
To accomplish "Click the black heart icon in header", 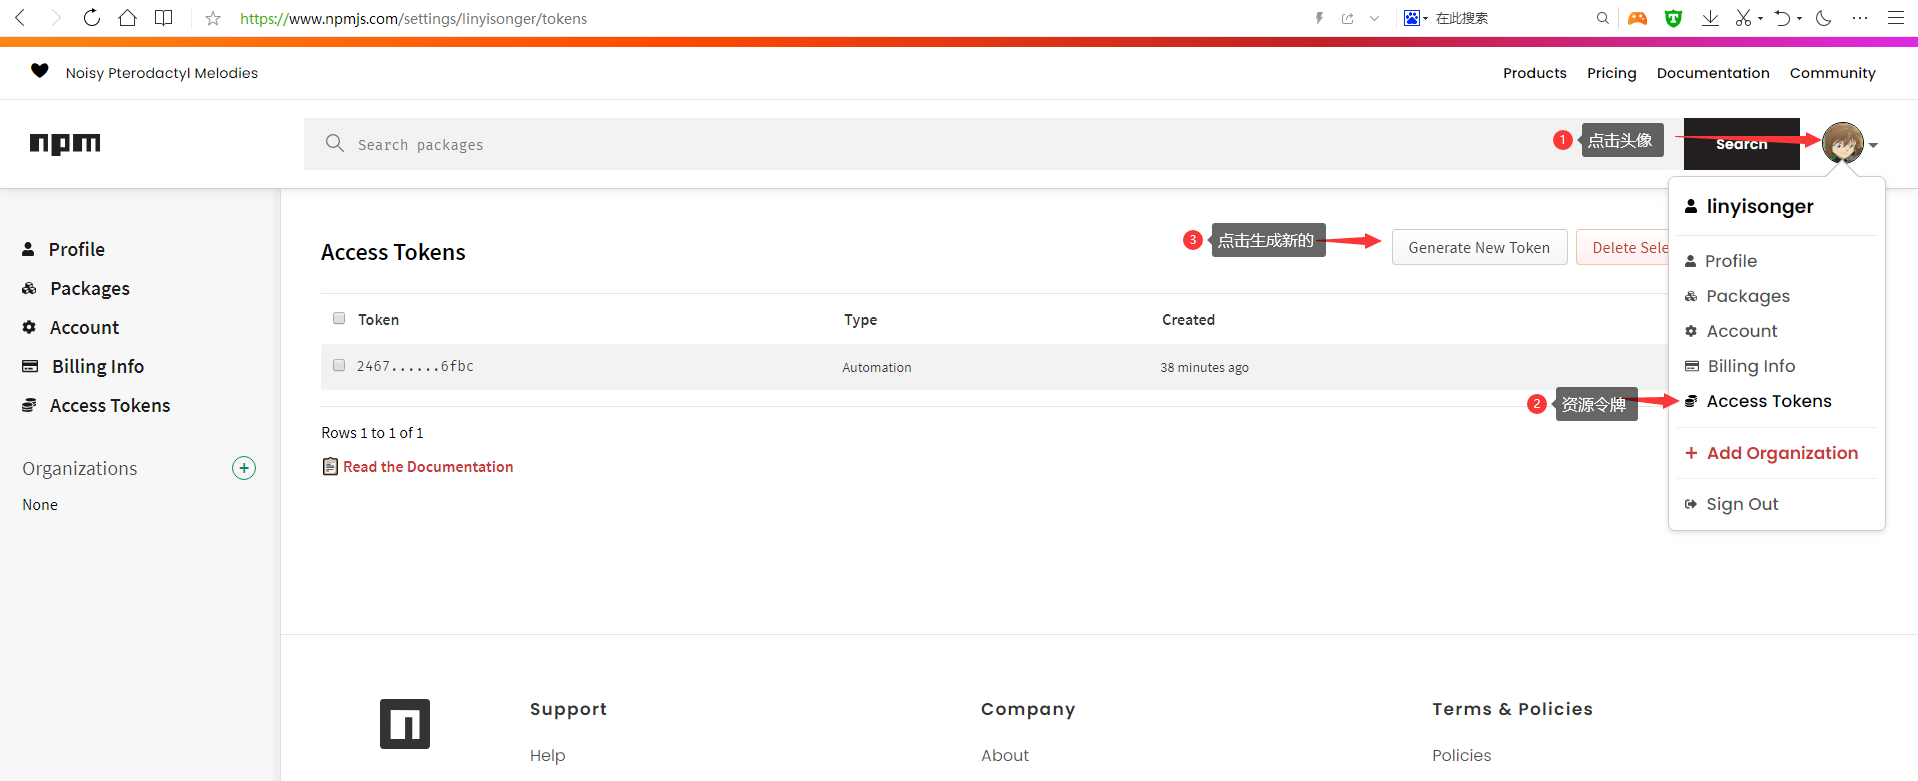I will point(40,70).
